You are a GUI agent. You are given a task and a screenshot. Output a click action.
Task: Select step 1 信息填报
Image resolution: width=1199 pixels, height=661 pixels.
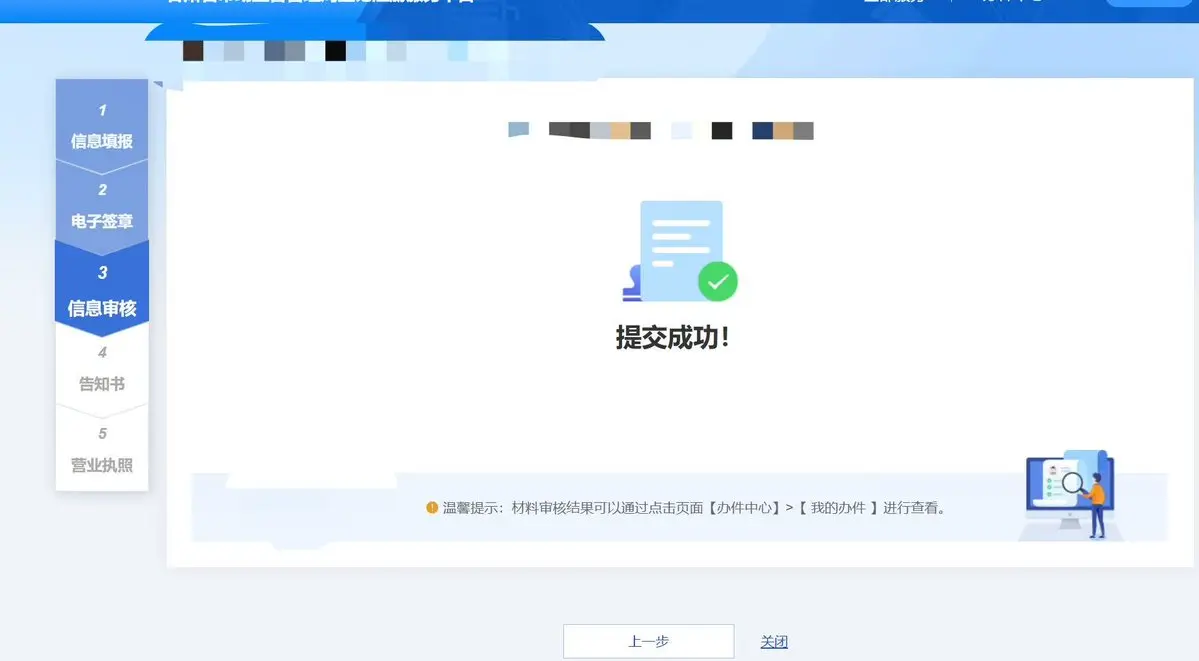coord(102,126)
